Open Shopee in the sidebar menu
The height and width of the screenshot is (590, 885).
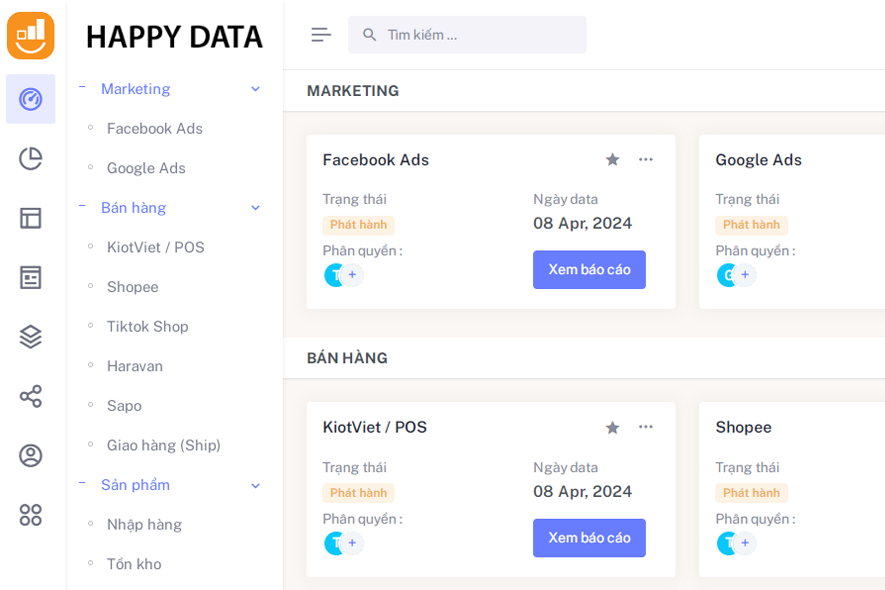(x=133, y=287)
